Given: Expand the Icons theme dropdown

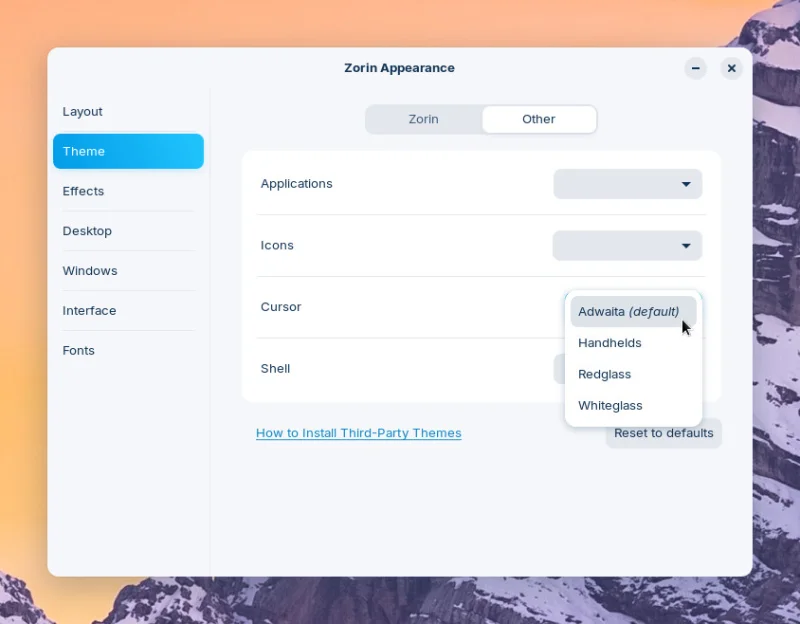Looking at the screenshot, I should tap(628, 245).
